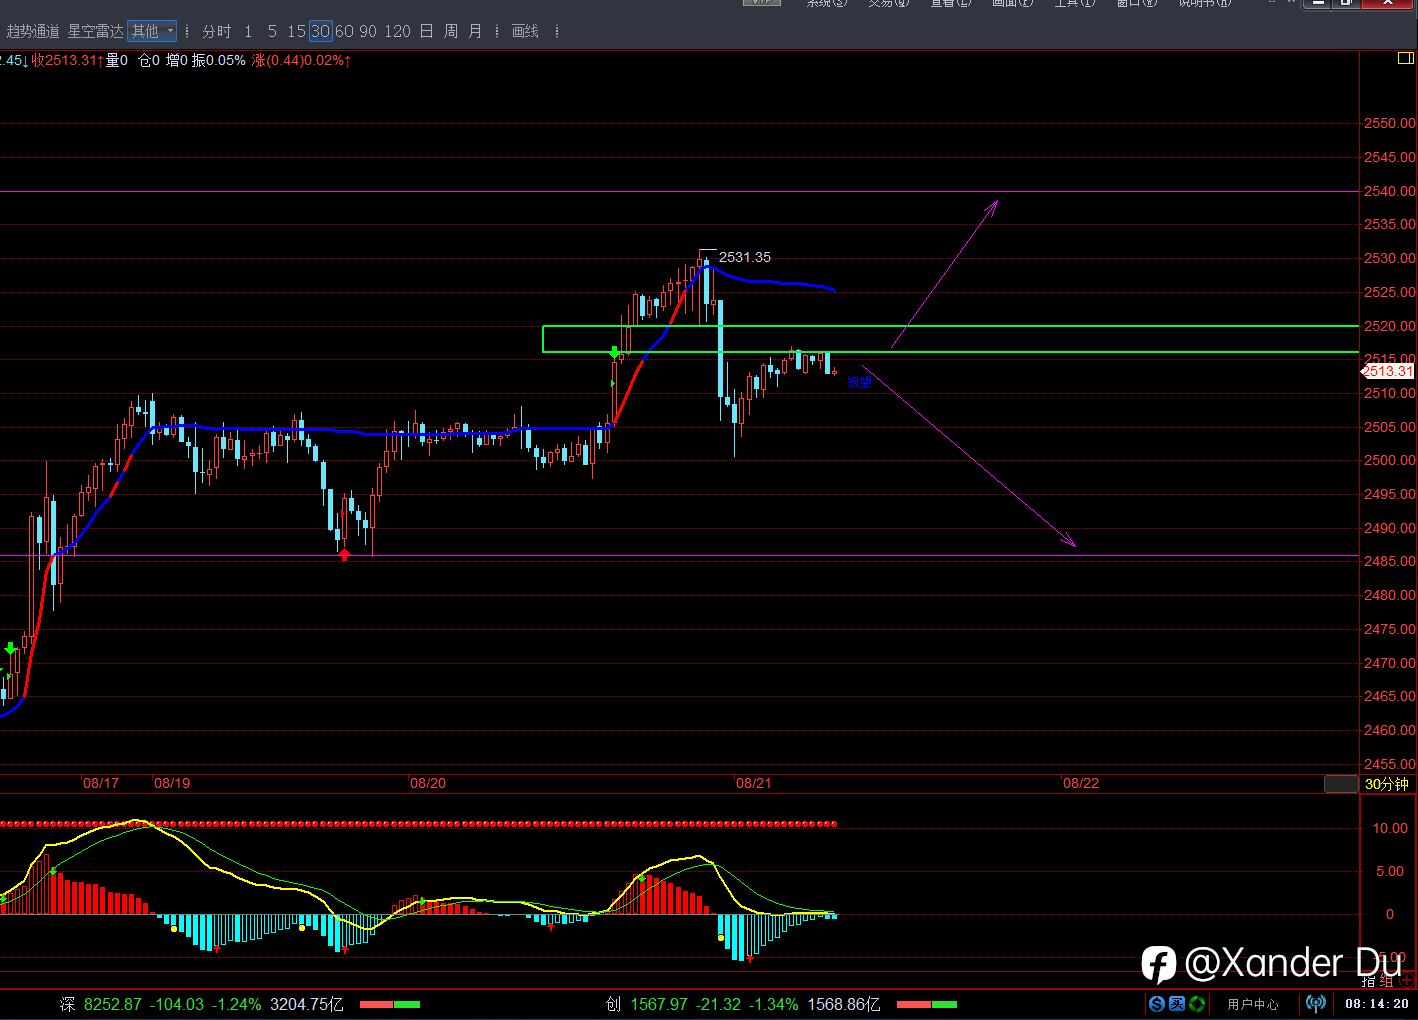This screenshot has height=1020, width=1418.
Task: Click the blue dollar sign icon
Action: 1157,1003
